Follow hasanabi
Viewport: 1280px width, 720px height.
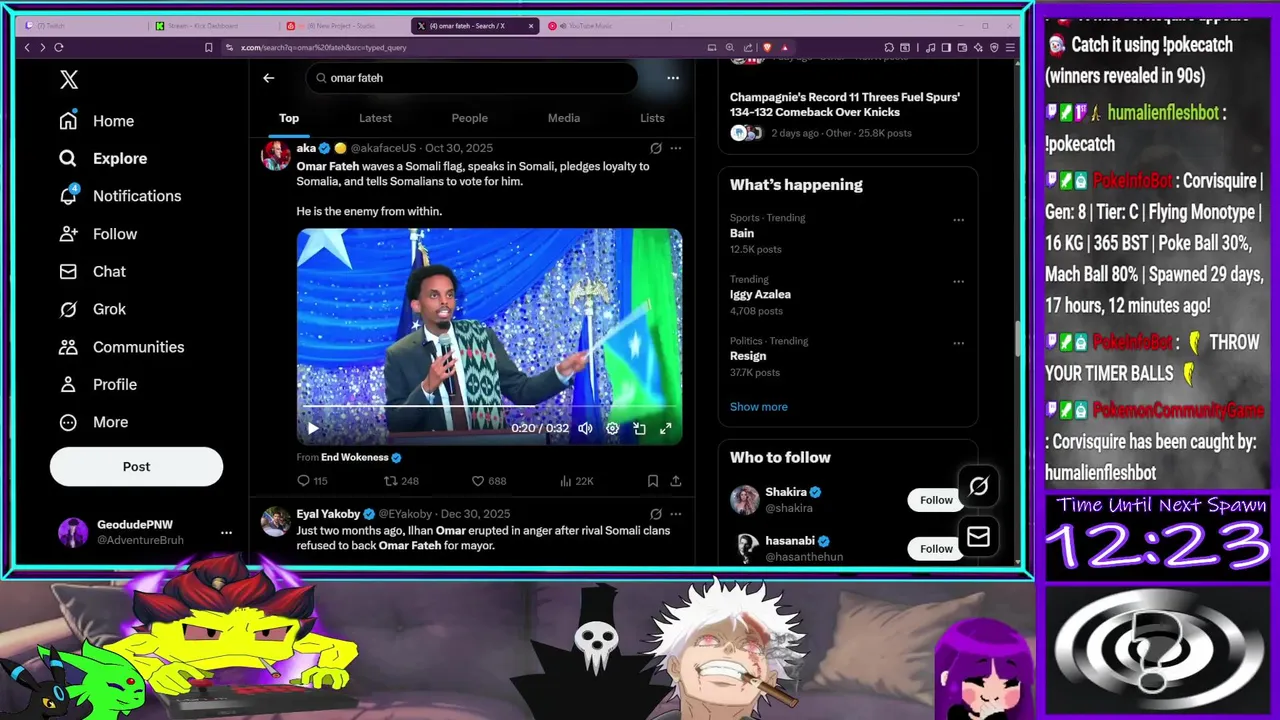point(936,548)
